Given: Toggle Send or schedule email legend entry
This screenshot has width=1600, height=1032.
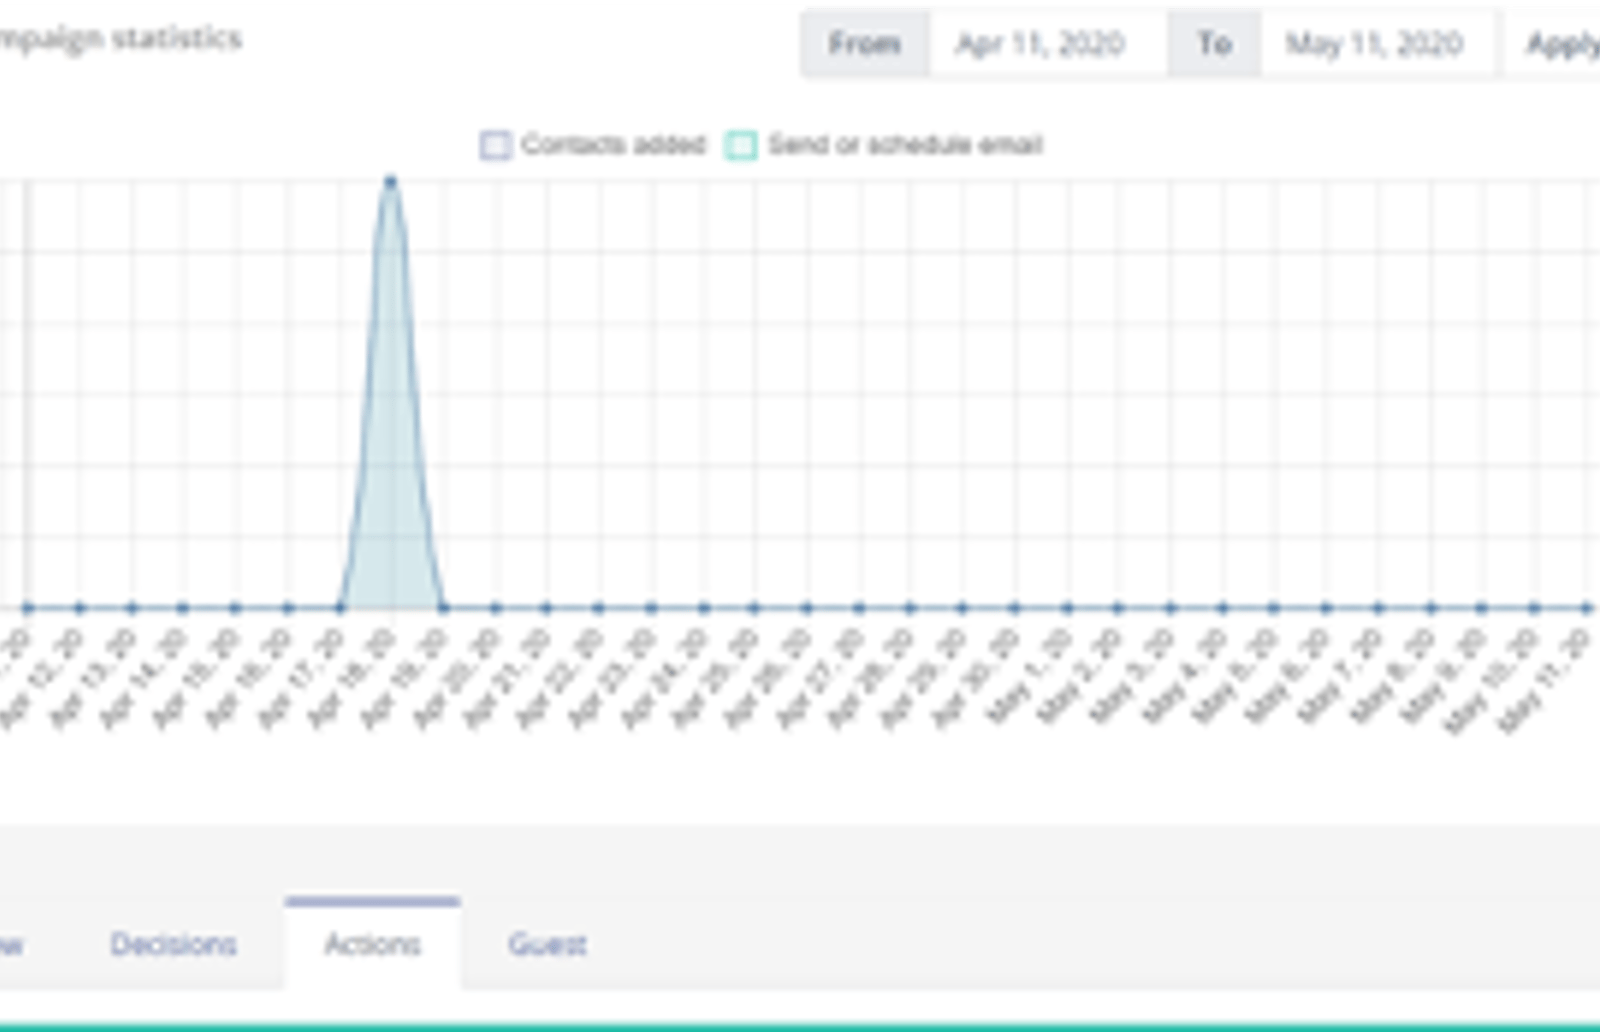Looking at the screenshot, I should (884, 145).
